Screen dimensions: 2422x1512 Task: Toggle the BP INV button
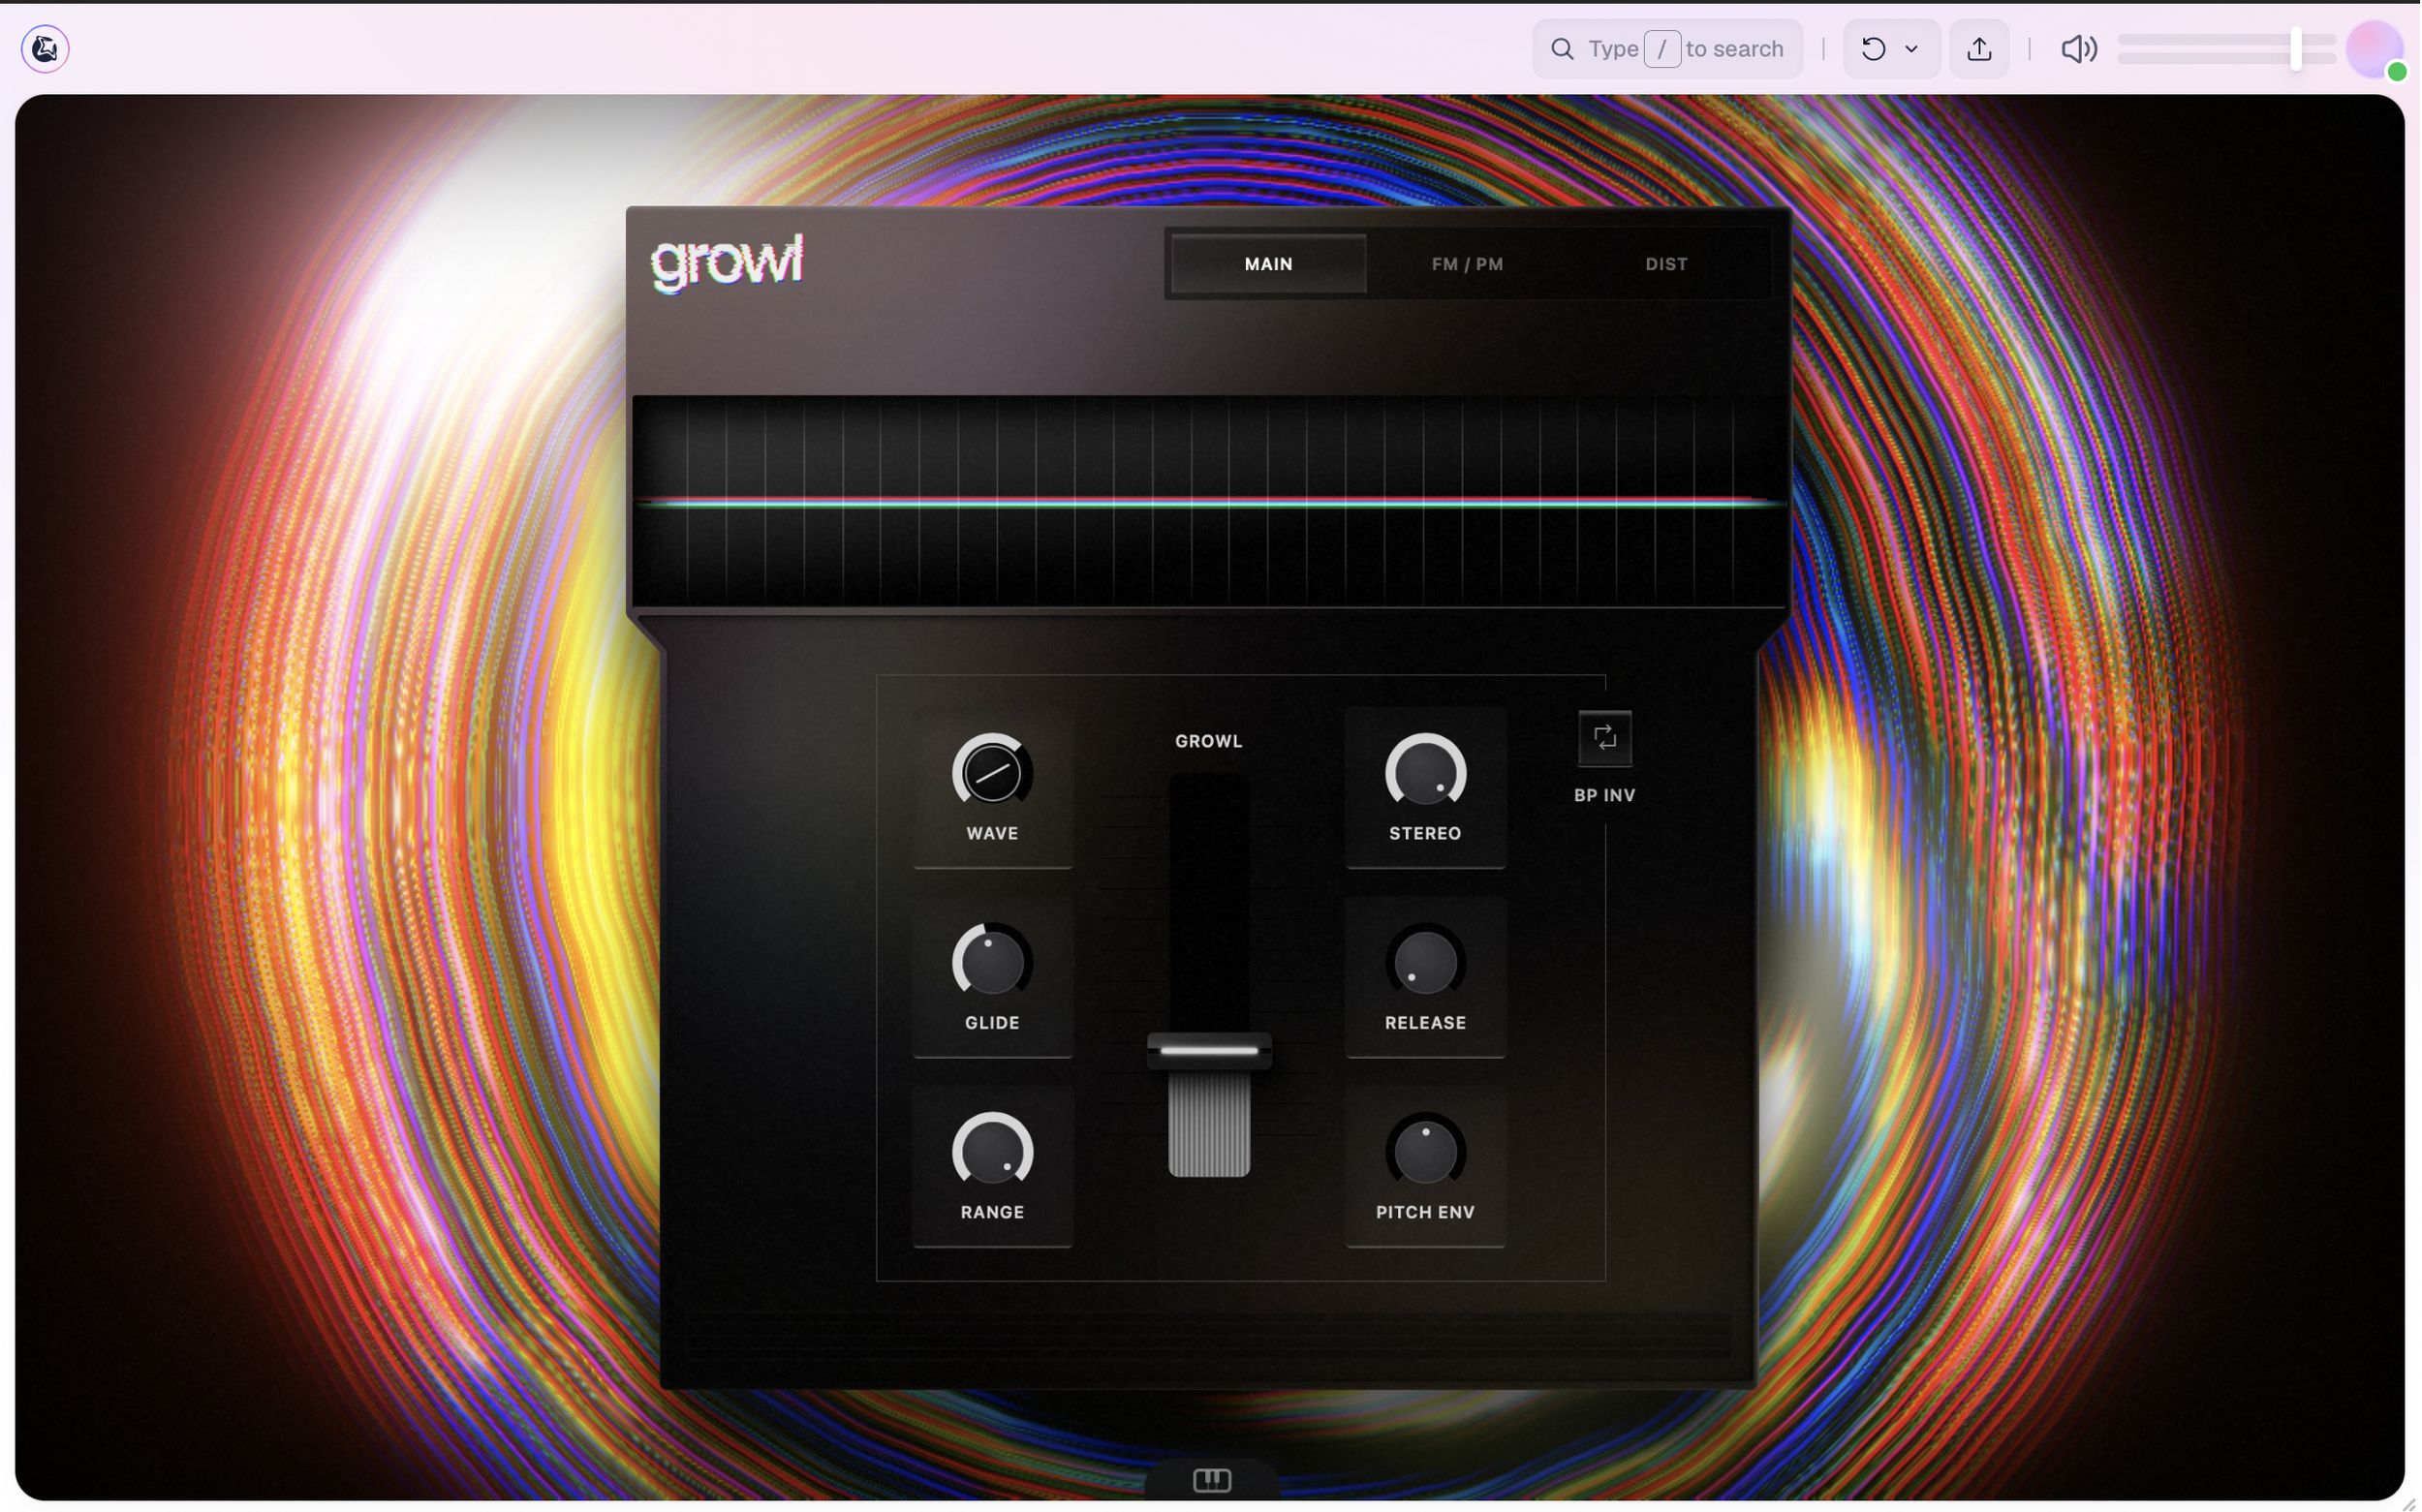coord(1604,738)
